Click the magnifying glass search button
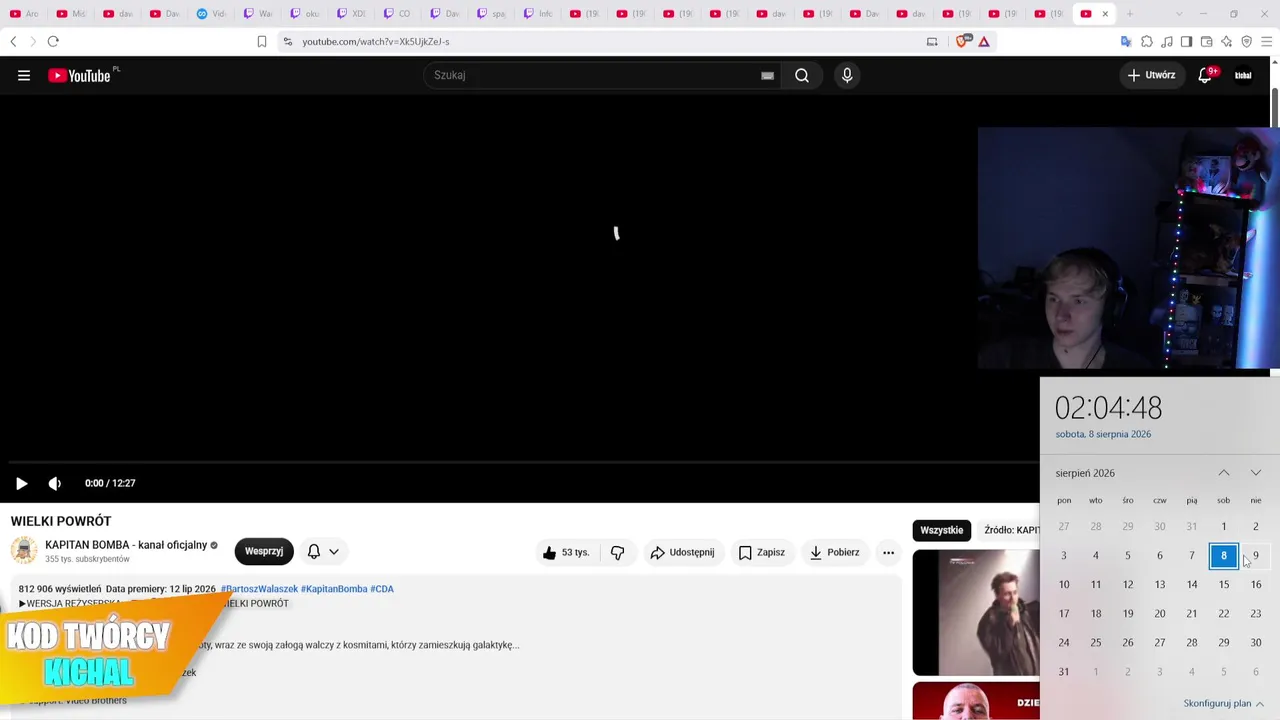Viewport: 1280px width, 720px height. [802, 75]
